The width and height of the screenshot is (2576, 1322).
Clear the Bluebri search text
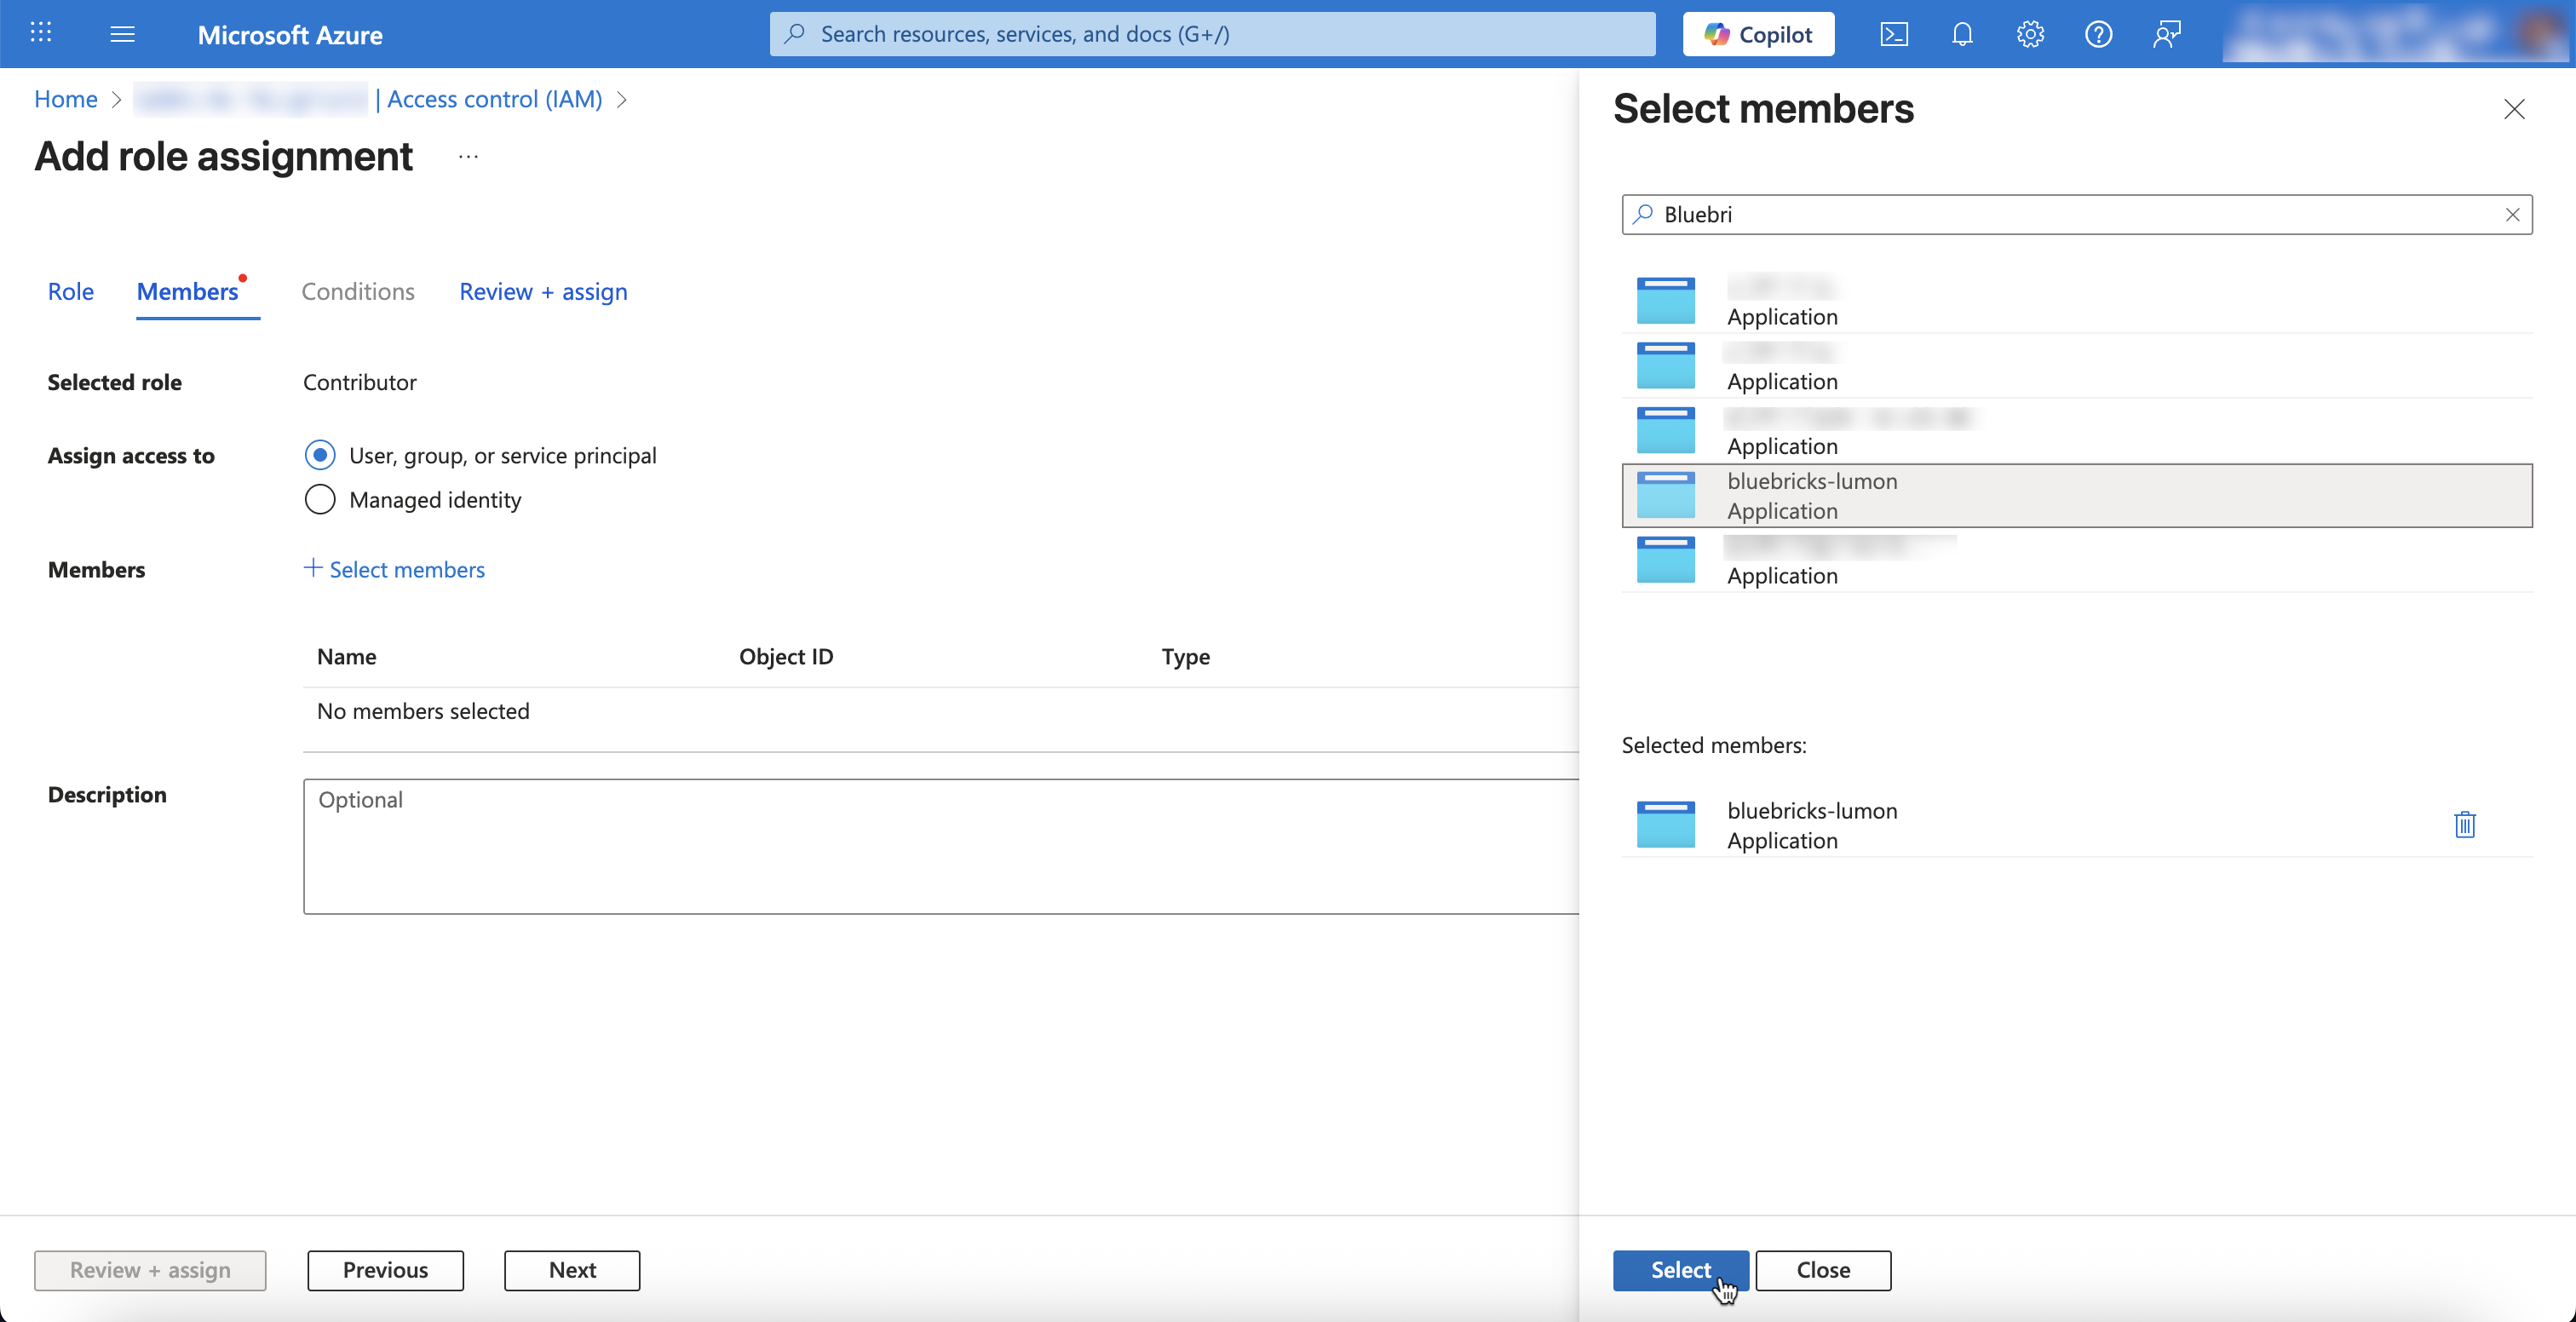pyautogui.click(x=2512, y=215)
